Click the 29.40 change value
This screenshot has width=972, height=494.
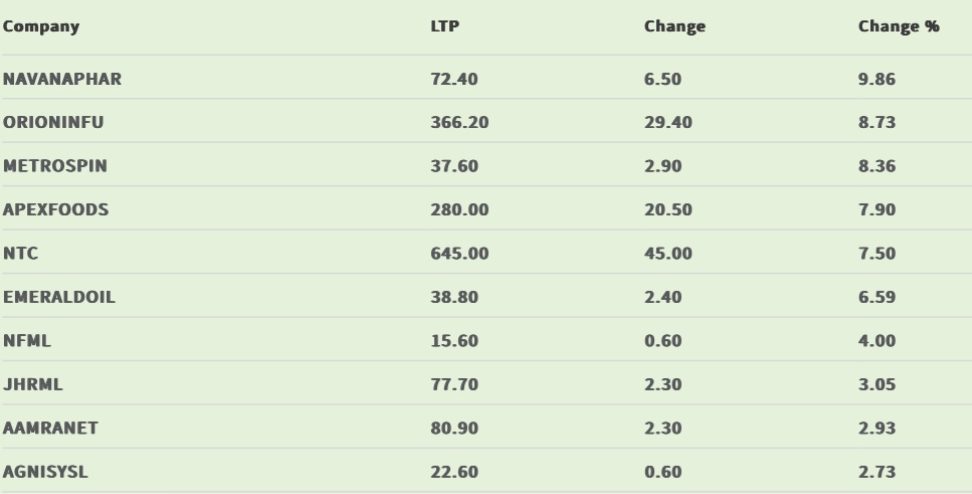coord(667,122)
